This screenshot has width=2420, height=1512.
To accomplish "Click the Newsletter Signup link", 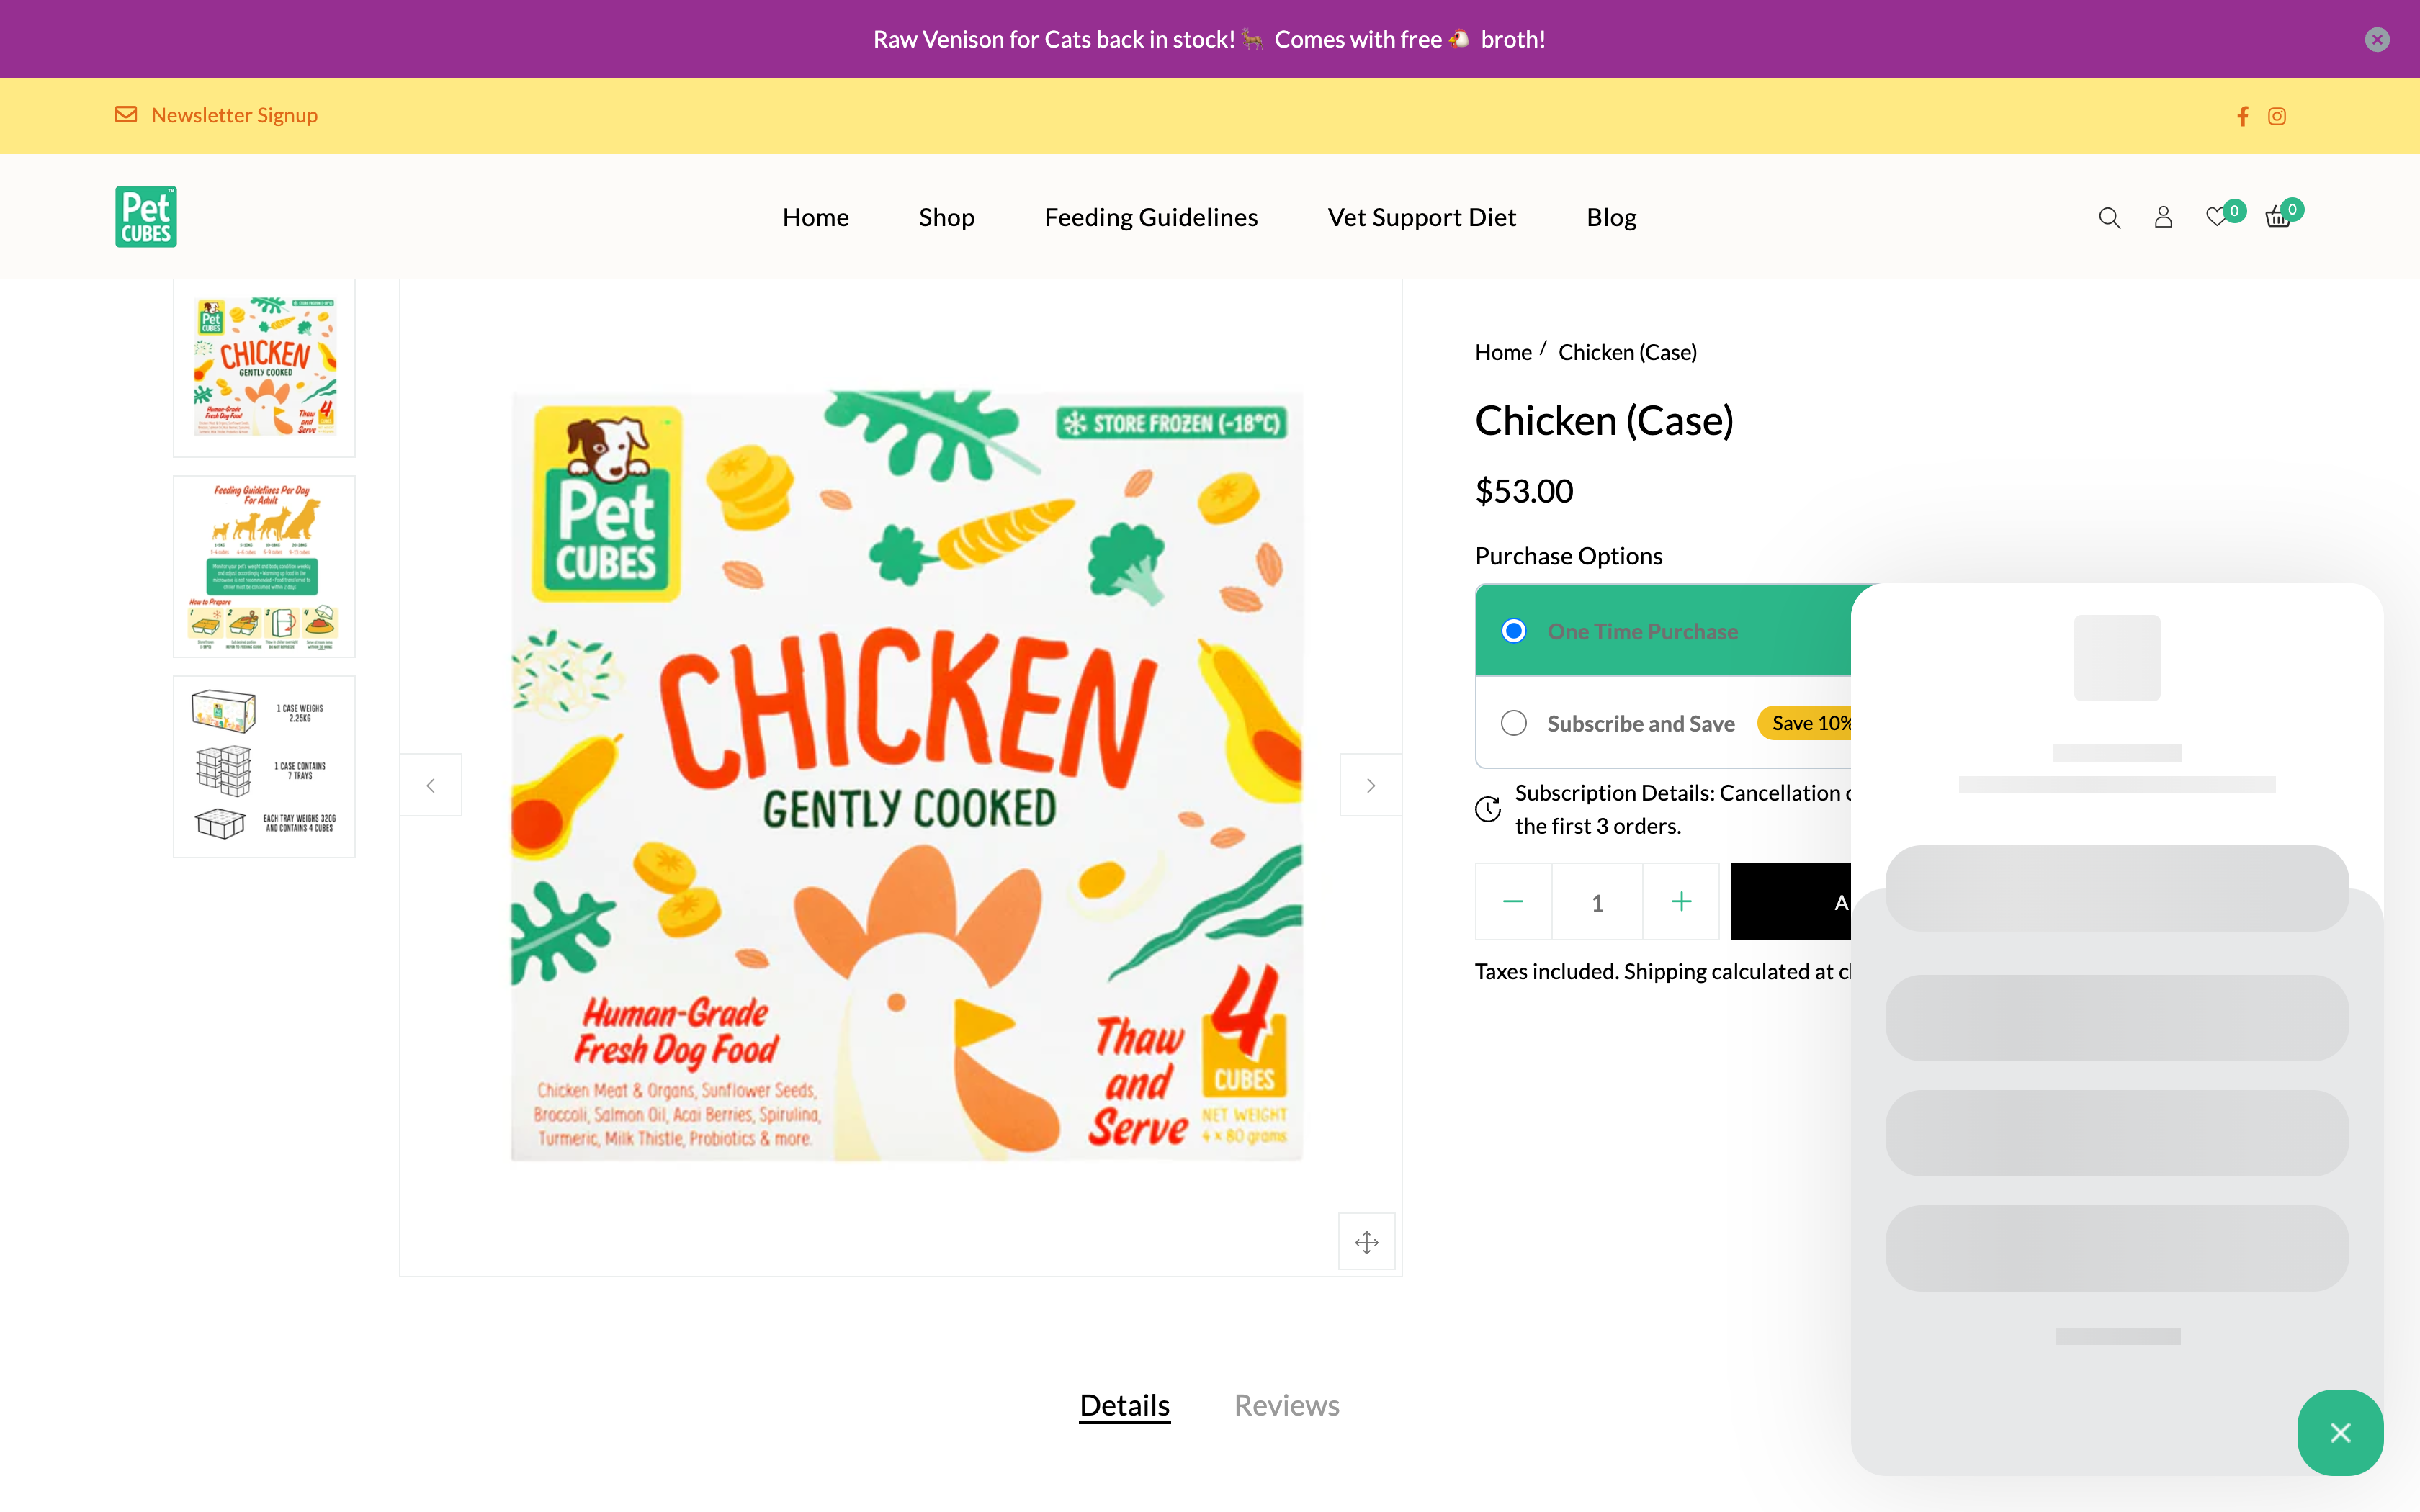I will click(234, 115).
